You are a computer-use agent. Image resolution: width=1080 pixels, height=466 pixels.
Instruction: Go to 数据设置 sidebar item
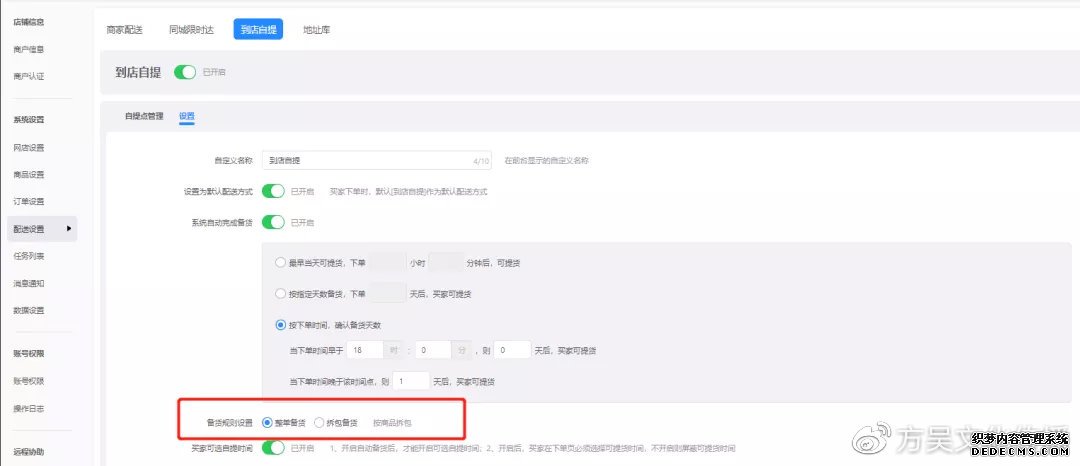(x=29, y=310)
